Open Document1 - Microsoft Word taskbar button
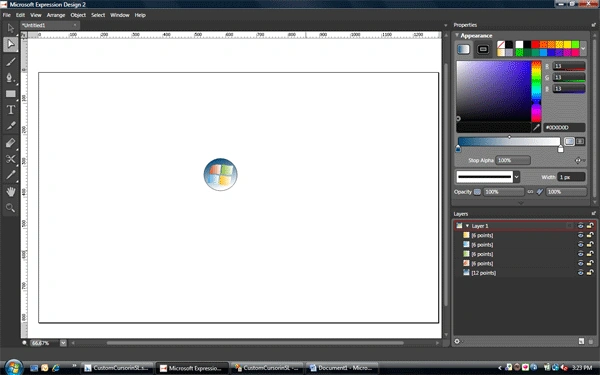The height and width of the screenshot is (375, 600). (x=342, y=368)
